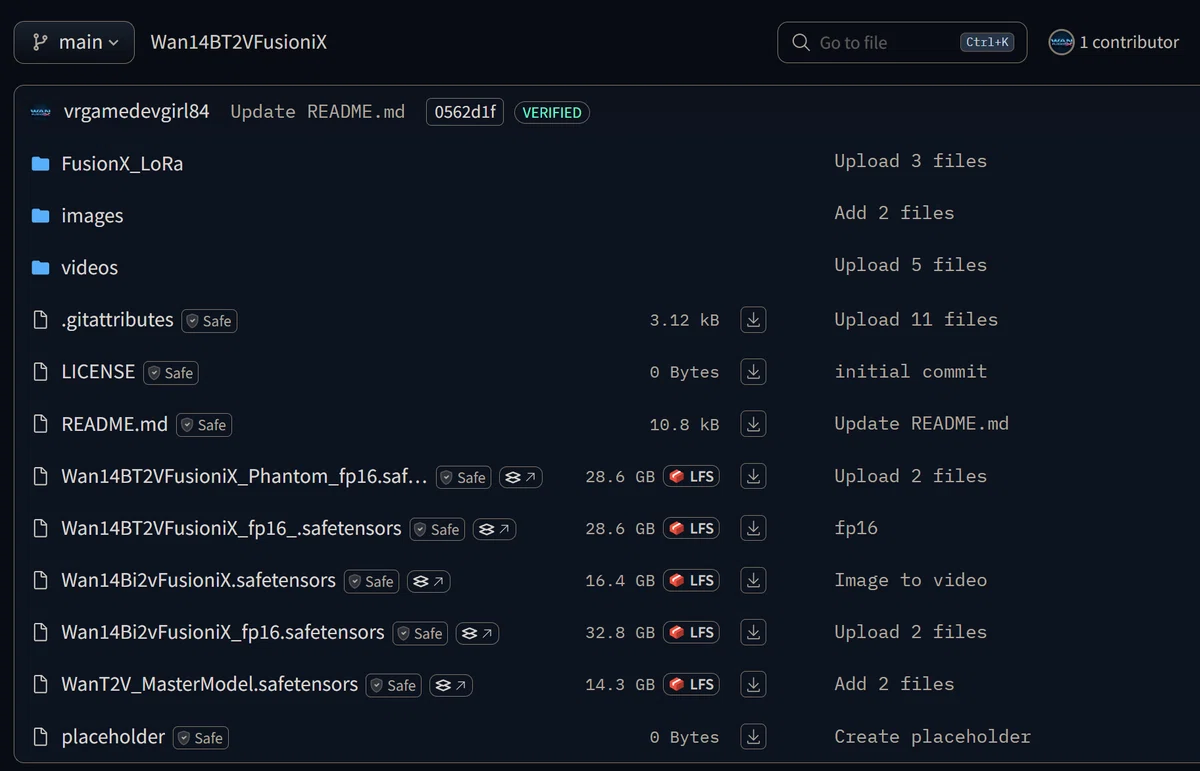Click the vrgamedevgirl84 avatar icon
This screenshot has height=771, width=1200.
tap(40, 112)
